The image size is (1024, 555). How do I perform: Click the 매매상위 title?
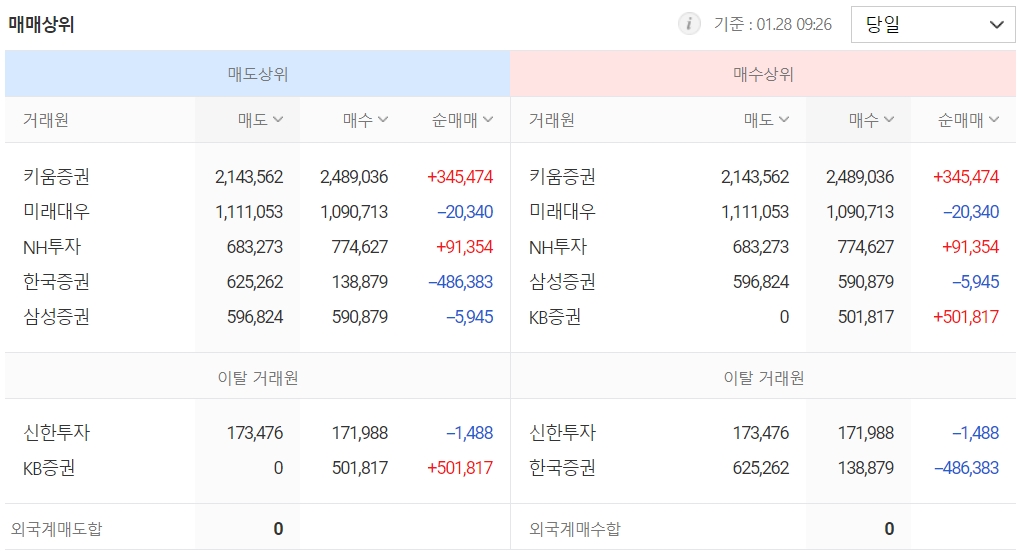pyautogui.click(x=41, y=25)
